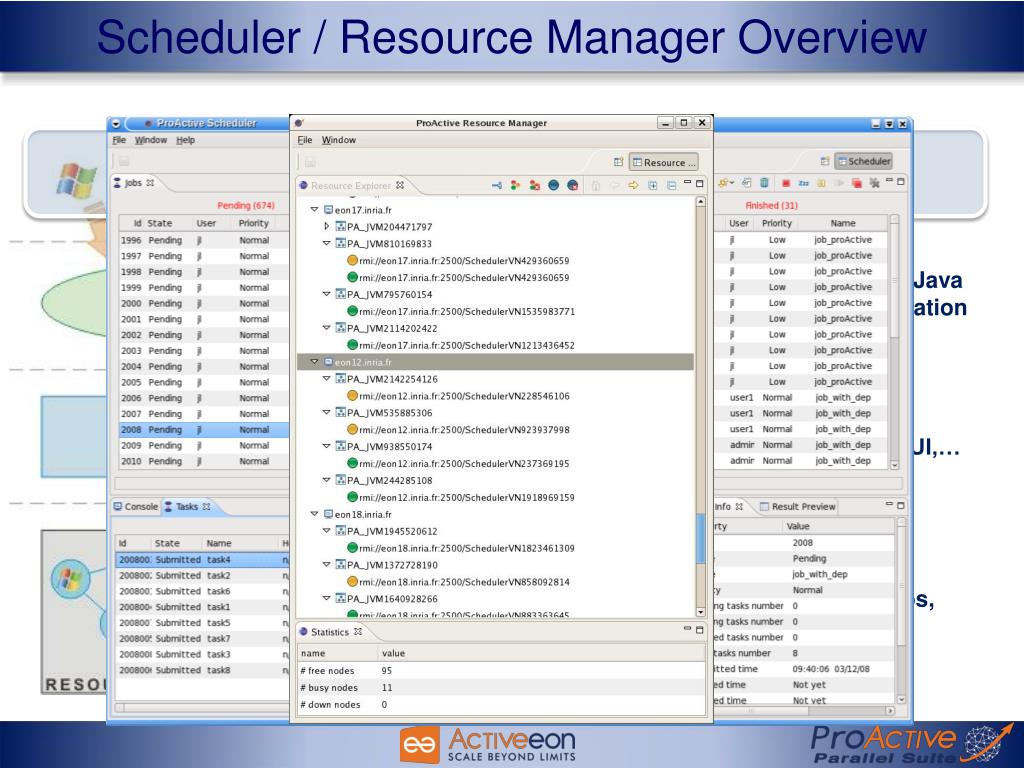Collapse the eon18.inria.fr tree node
Image resolution: width=1024 pixels, height=768 pixels.
[x=314, y=514]
